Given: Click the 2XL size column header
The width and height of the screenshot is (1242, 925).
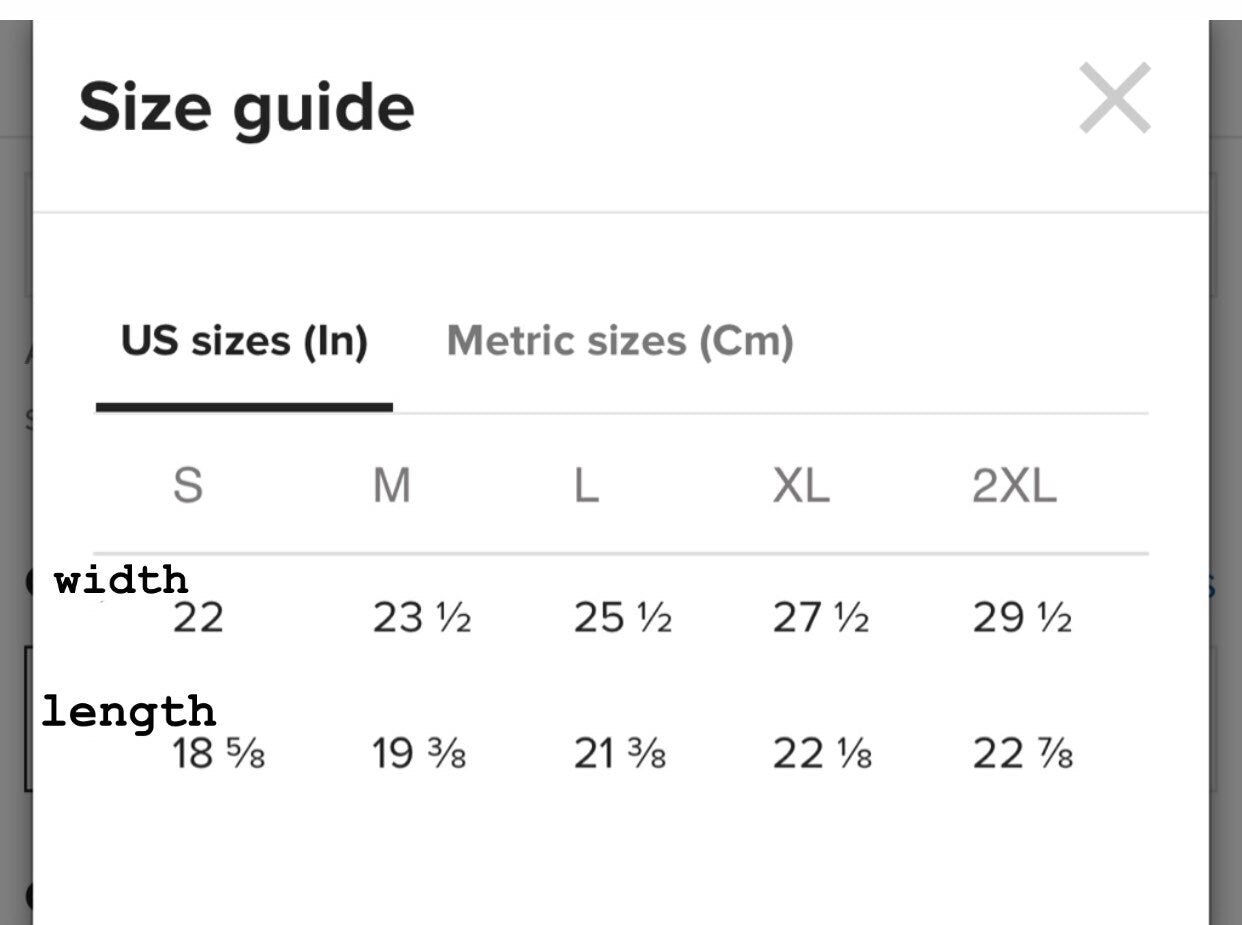Looking at the screenshot, I should [1014, 487].
